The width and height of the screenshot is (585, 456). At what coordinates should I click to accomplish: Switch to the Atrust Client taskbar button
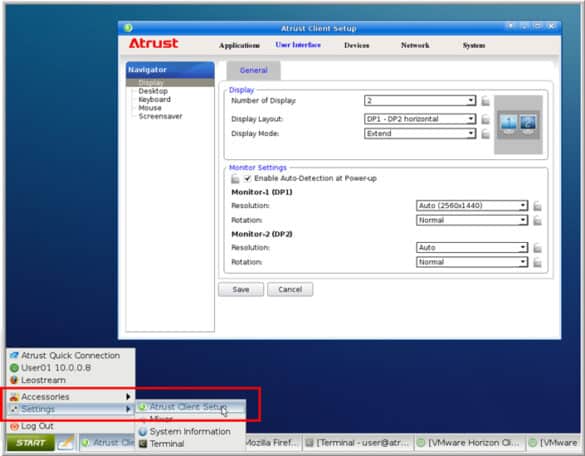click(x=107, y=443)
